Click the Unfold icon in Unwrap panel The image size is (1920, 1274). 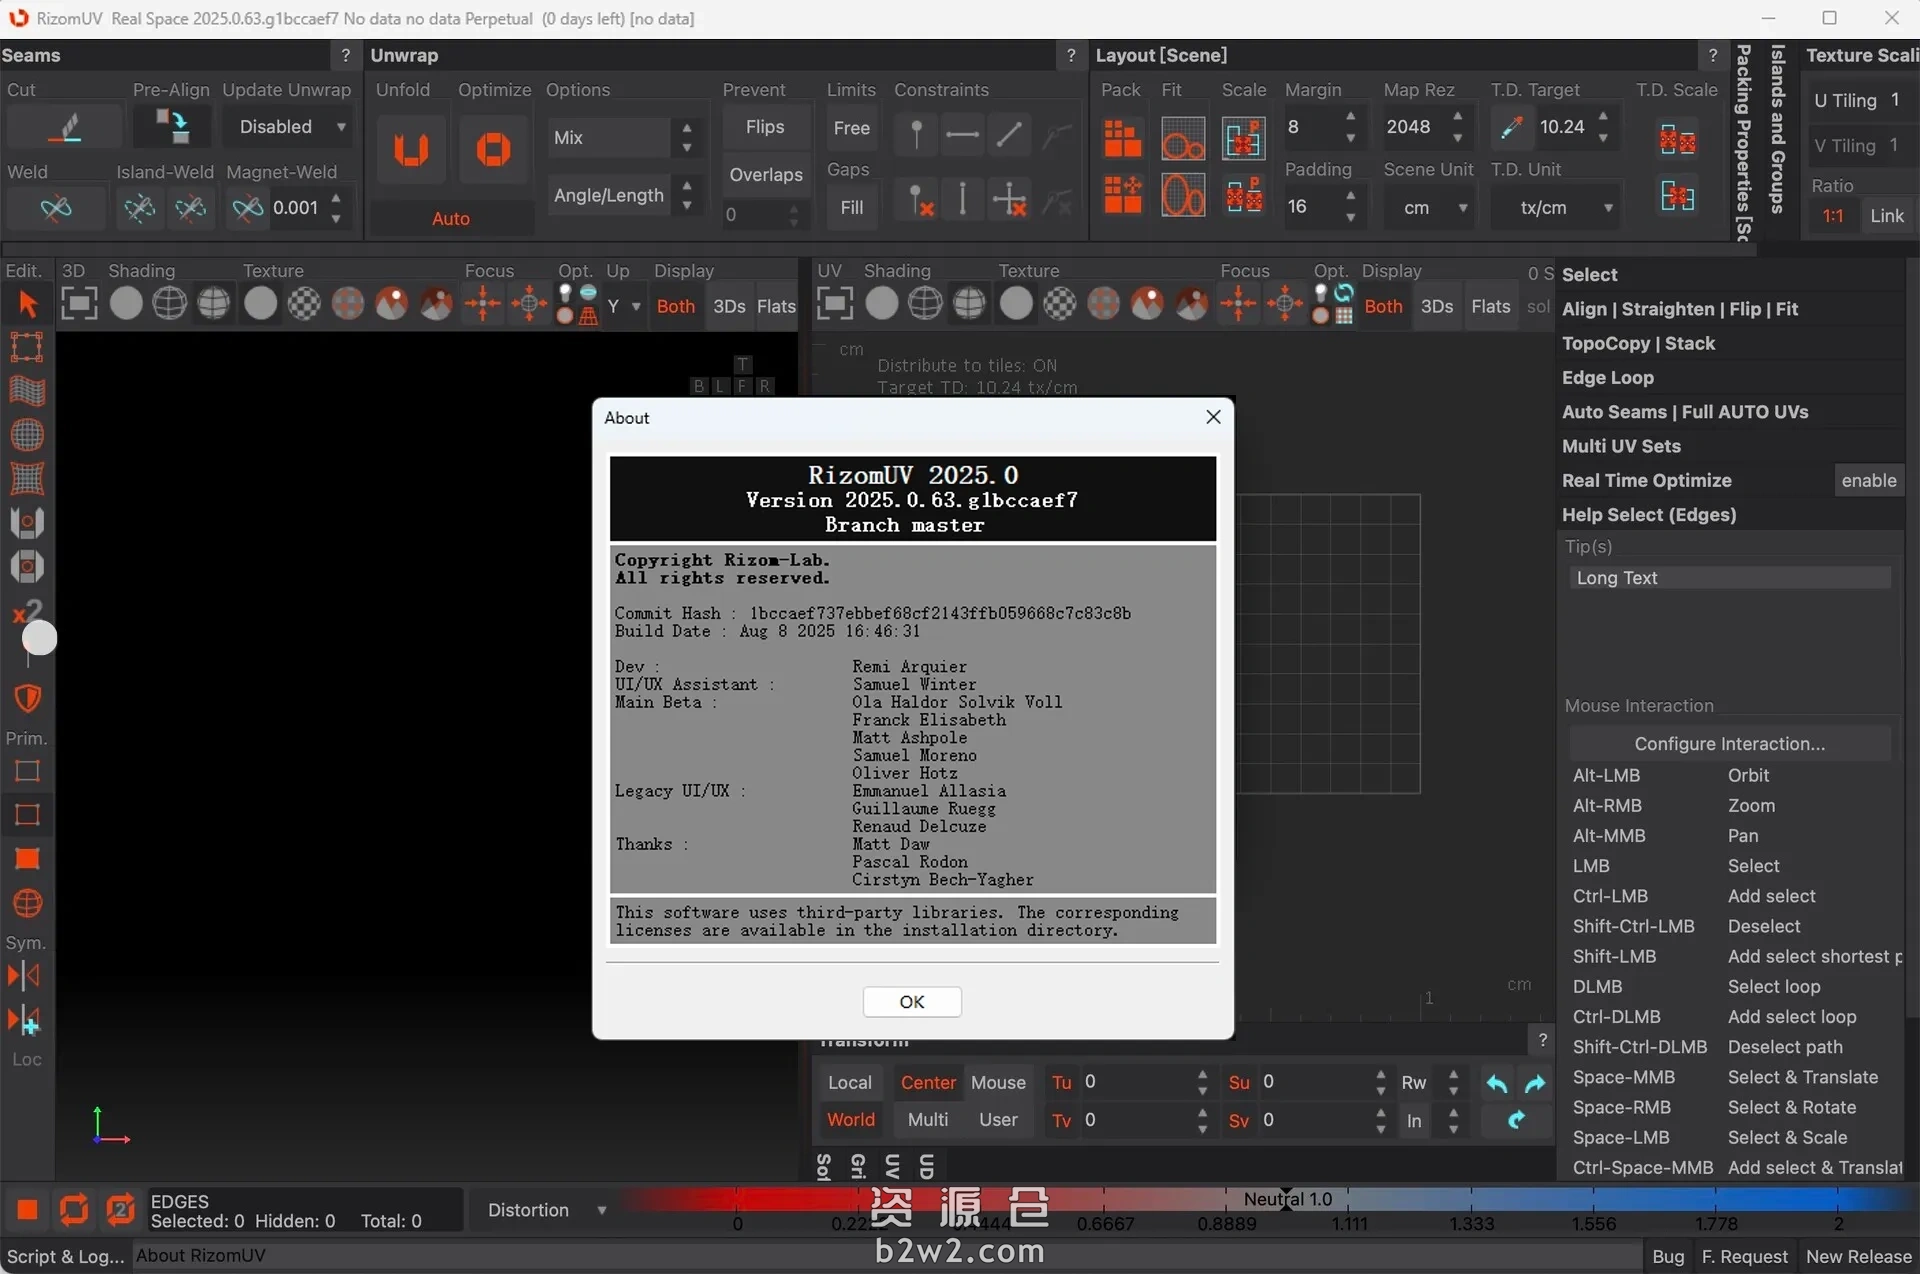pos(410,150)
